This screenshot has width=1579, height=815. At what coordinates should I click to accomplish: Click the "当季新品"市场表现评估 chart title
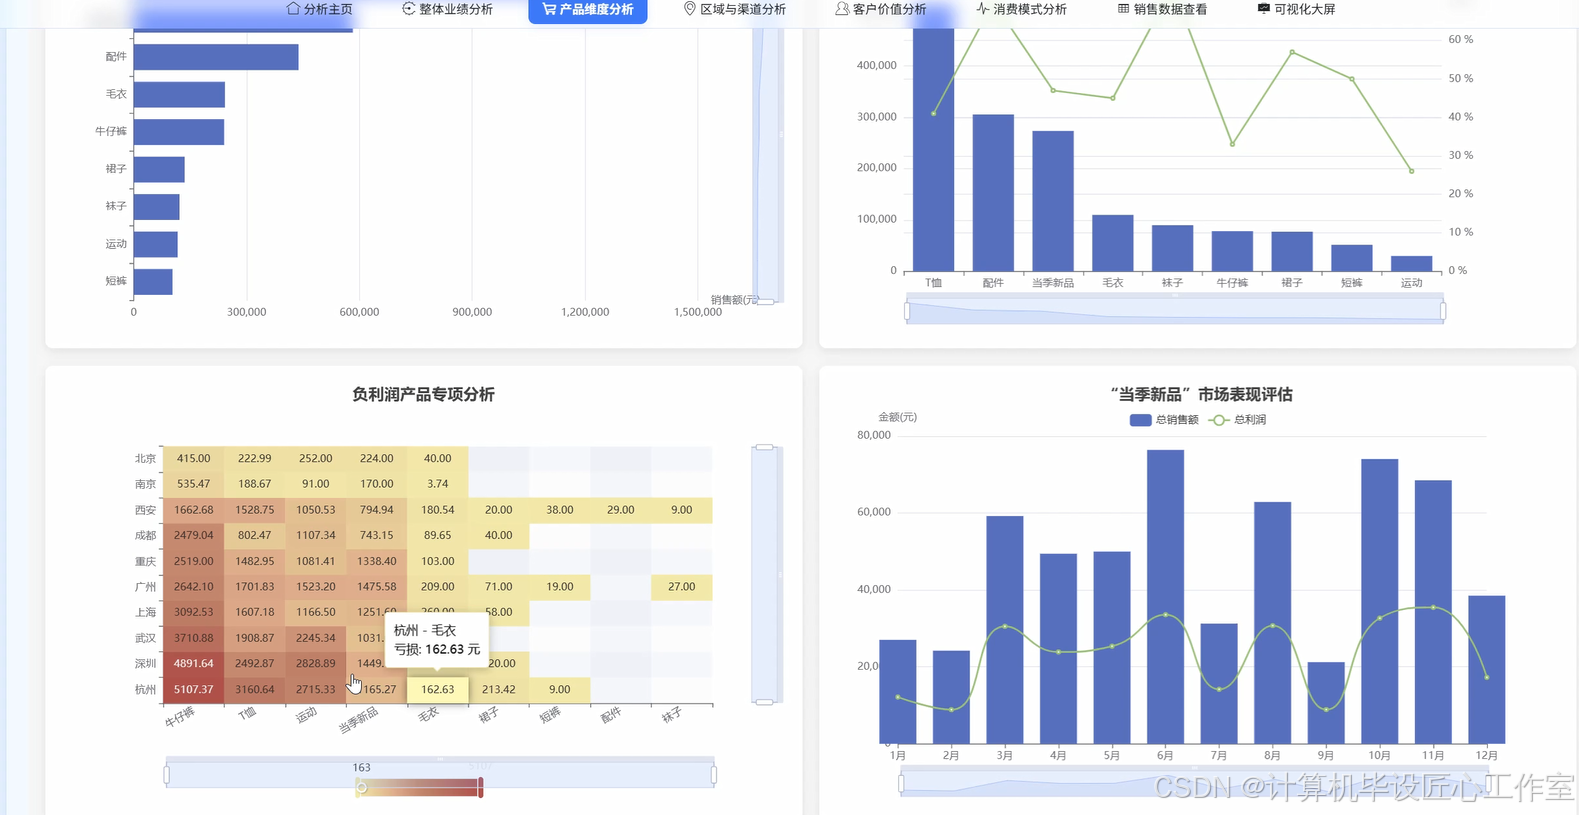[1200, 395]
